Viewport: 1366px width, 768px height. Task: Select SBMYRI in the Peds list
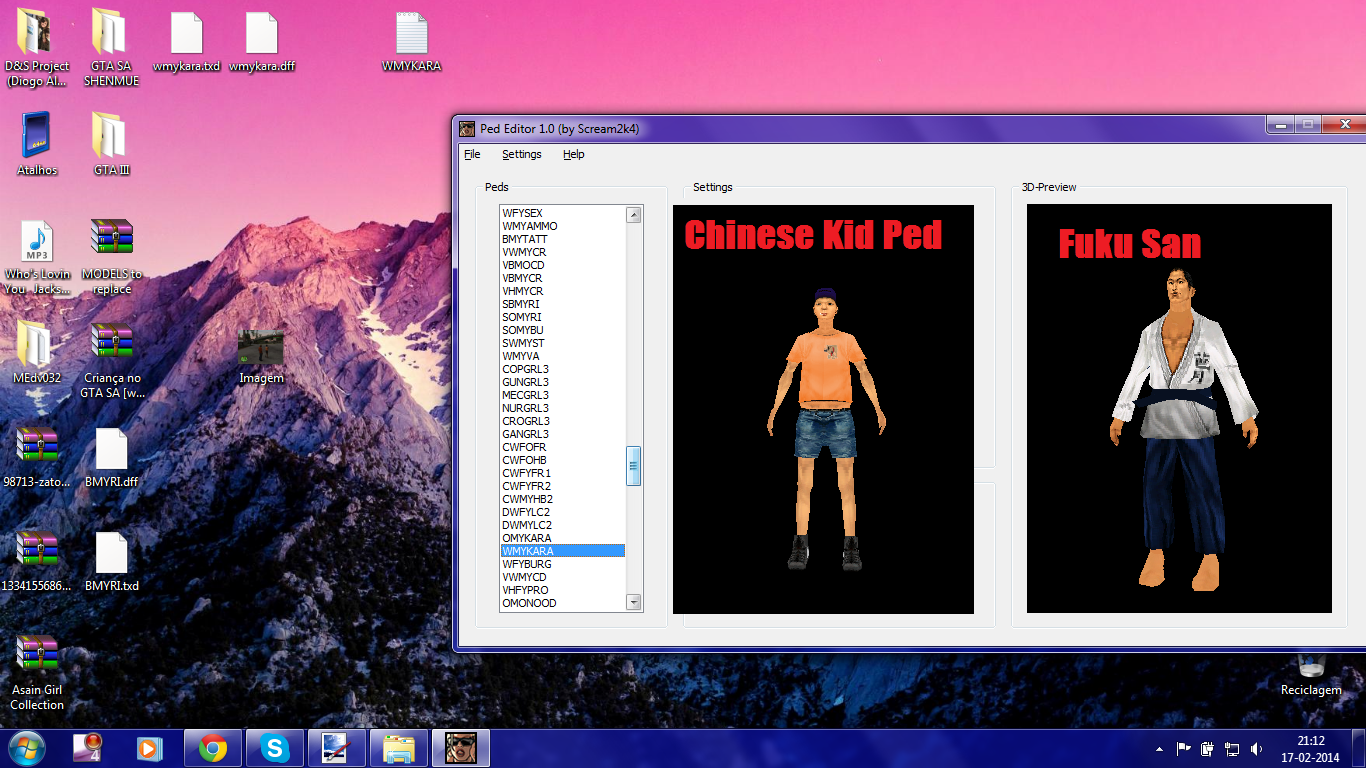(x=563, y=304)
